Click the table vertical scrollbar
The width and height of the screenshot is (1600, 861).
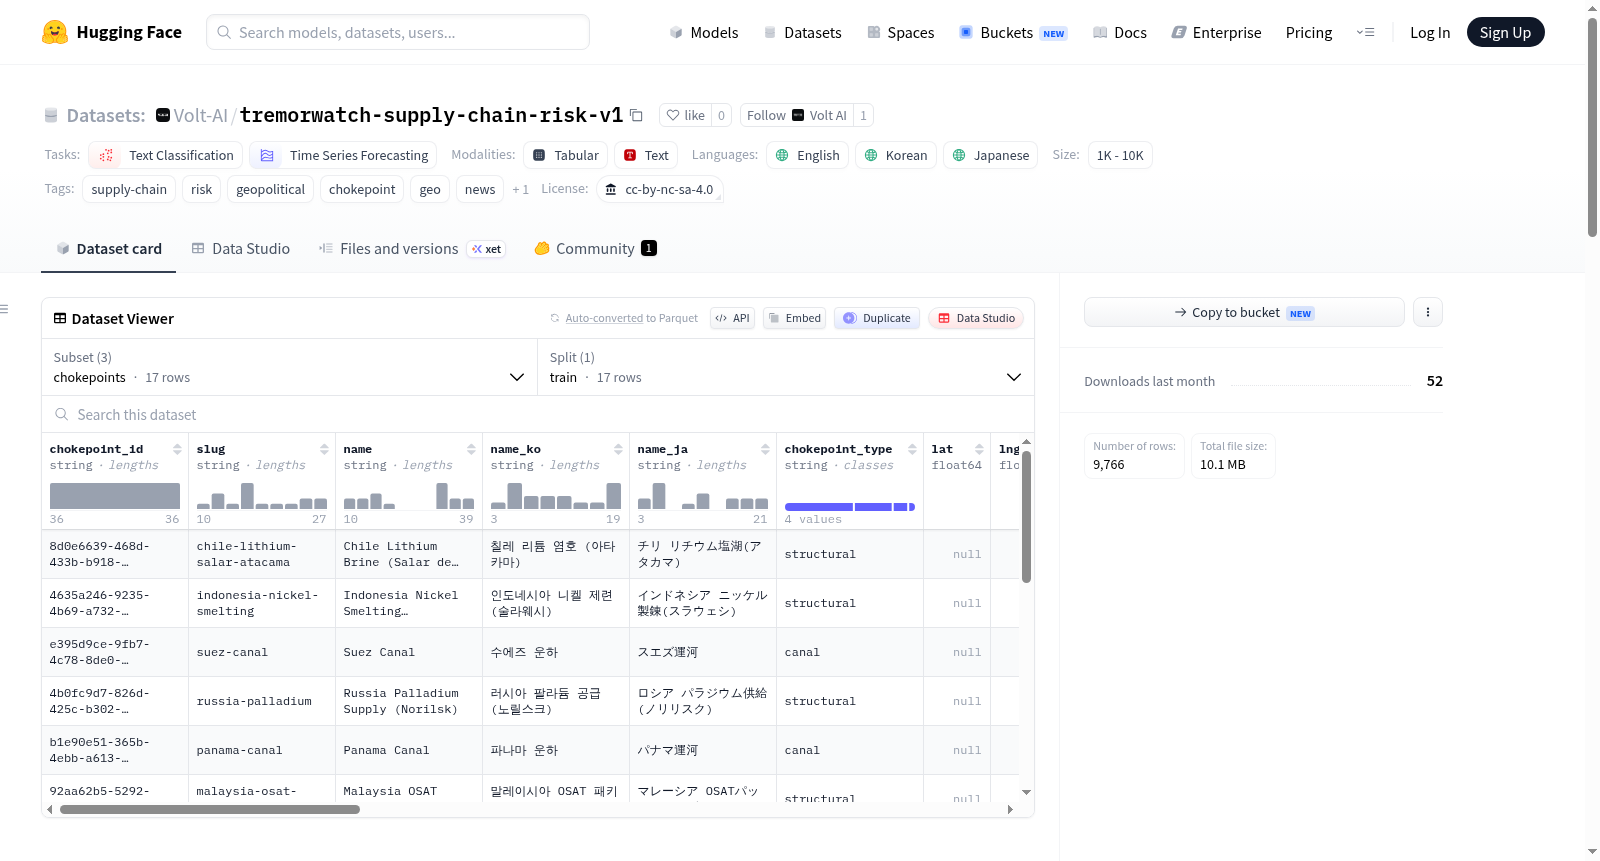(1026, 516)
